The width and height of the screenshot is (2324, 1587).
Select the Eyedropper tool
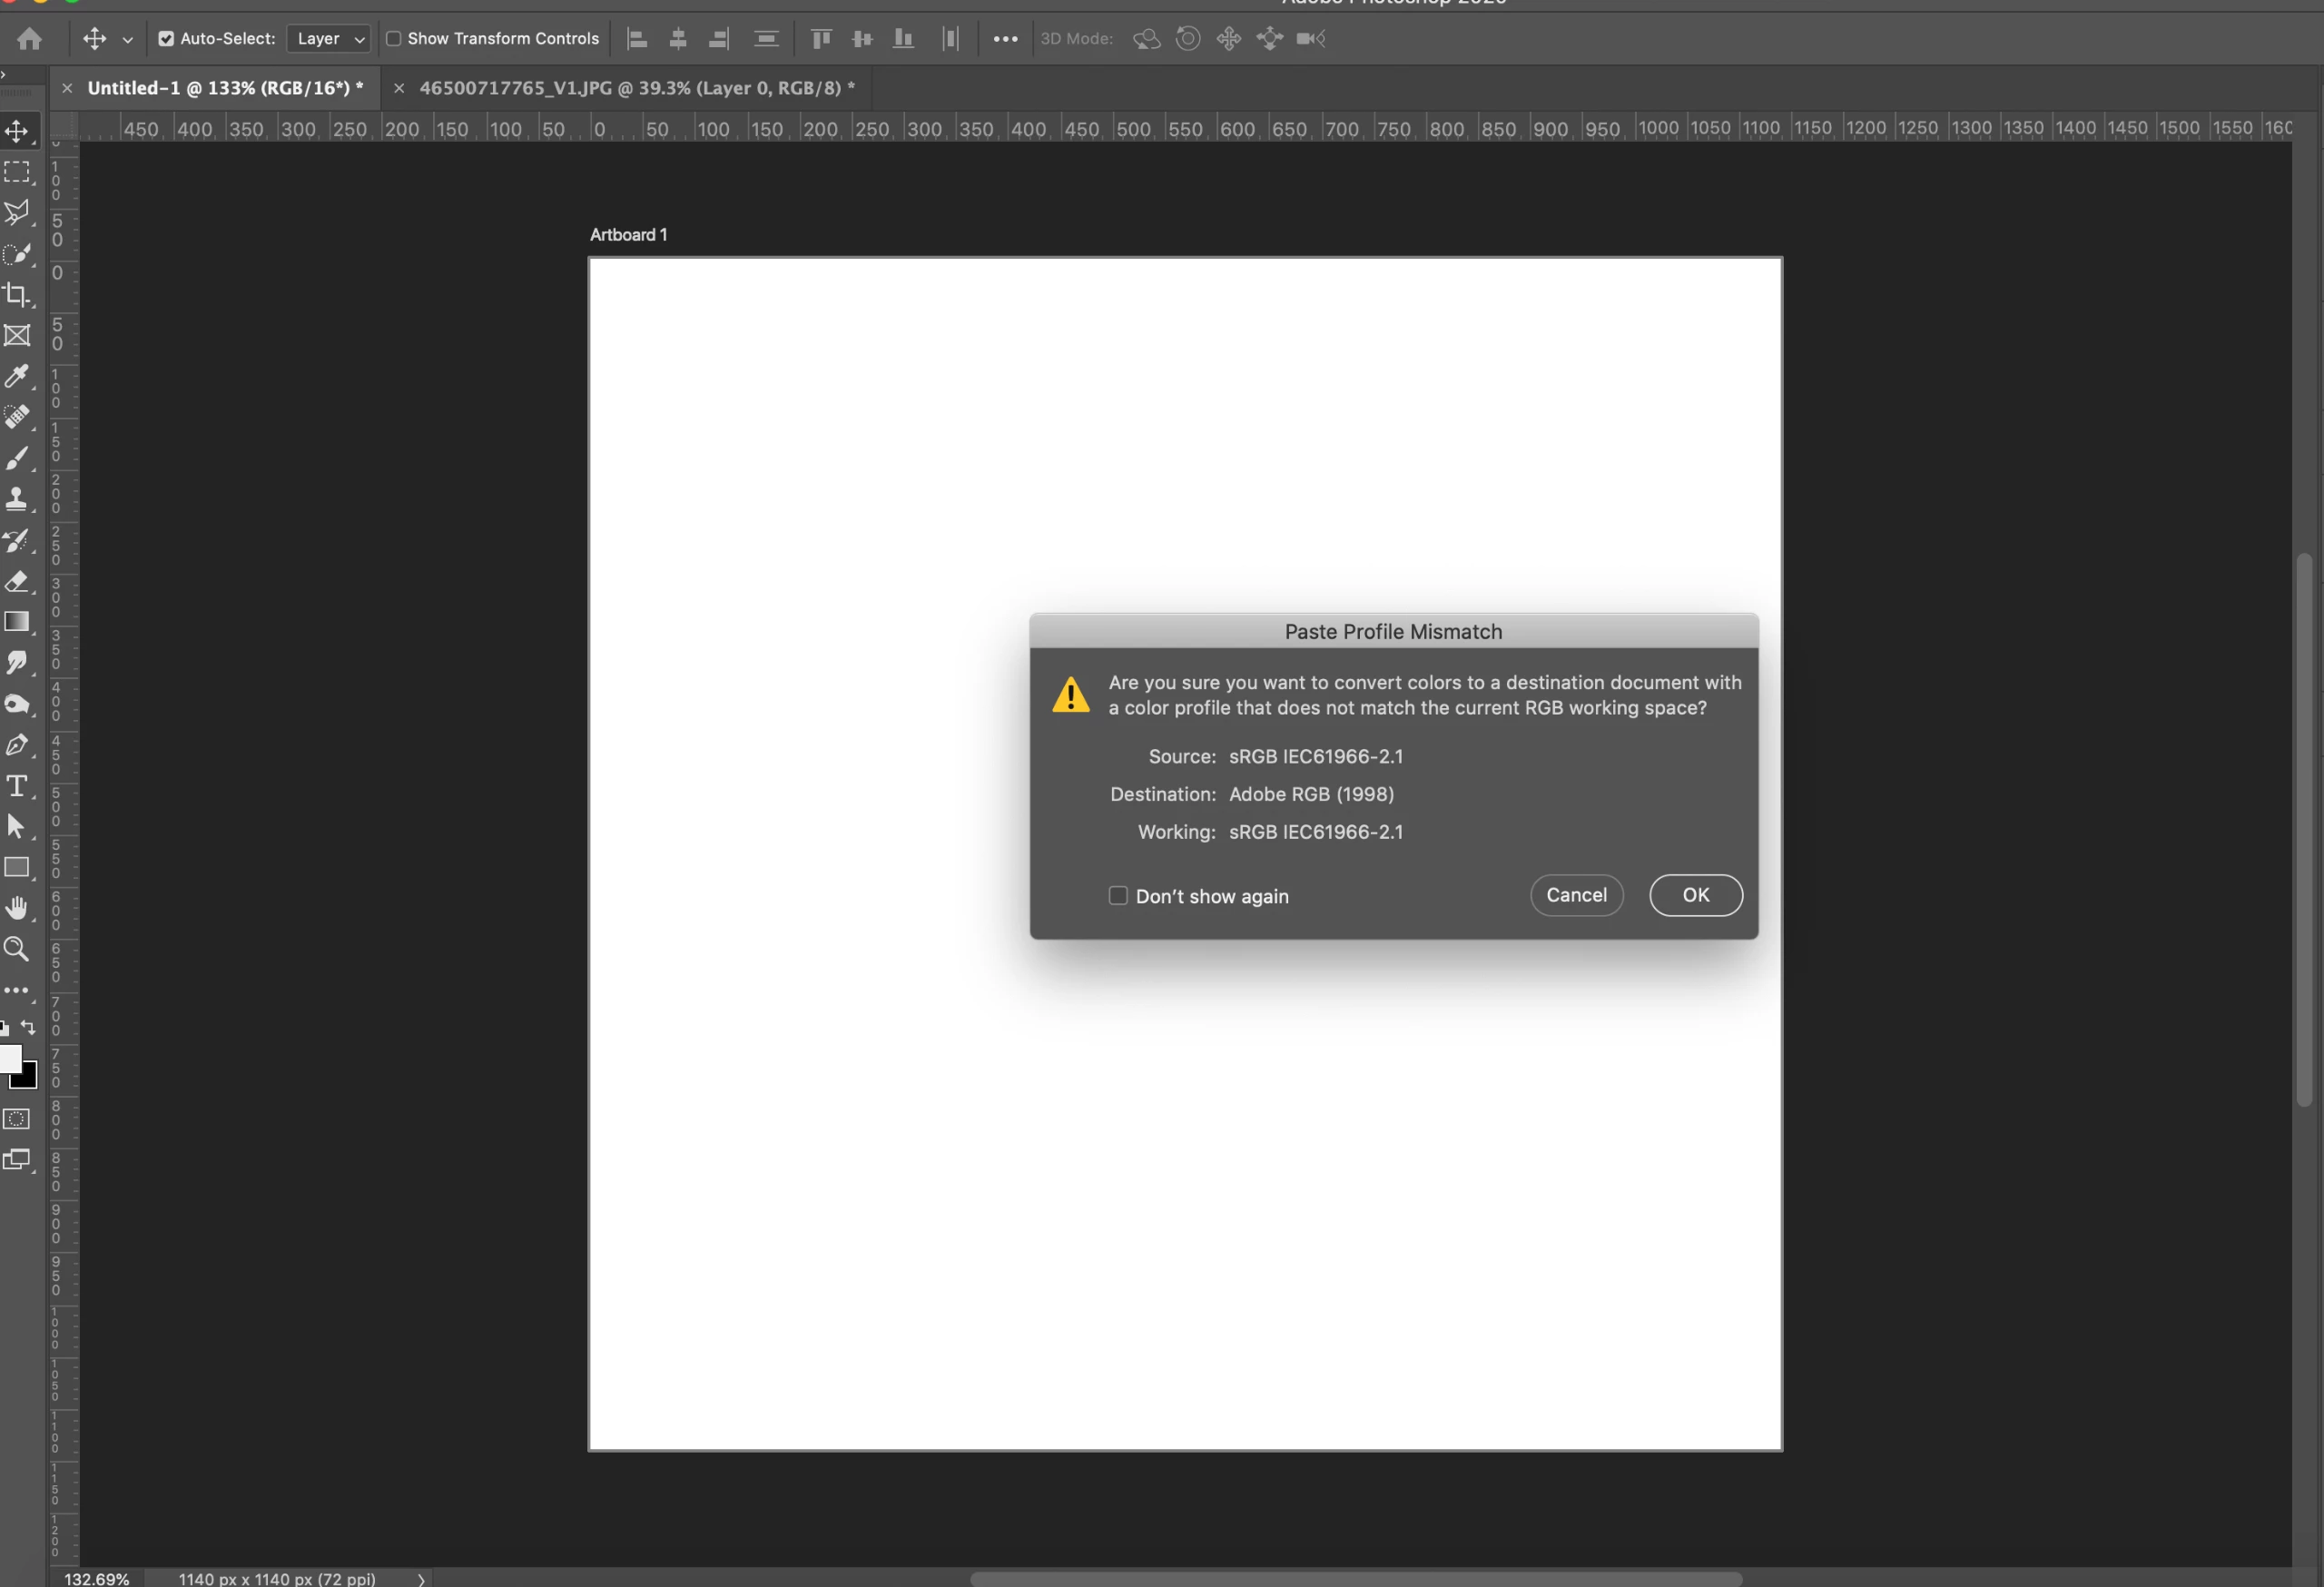pyautogui.click(x=17, y=376)
